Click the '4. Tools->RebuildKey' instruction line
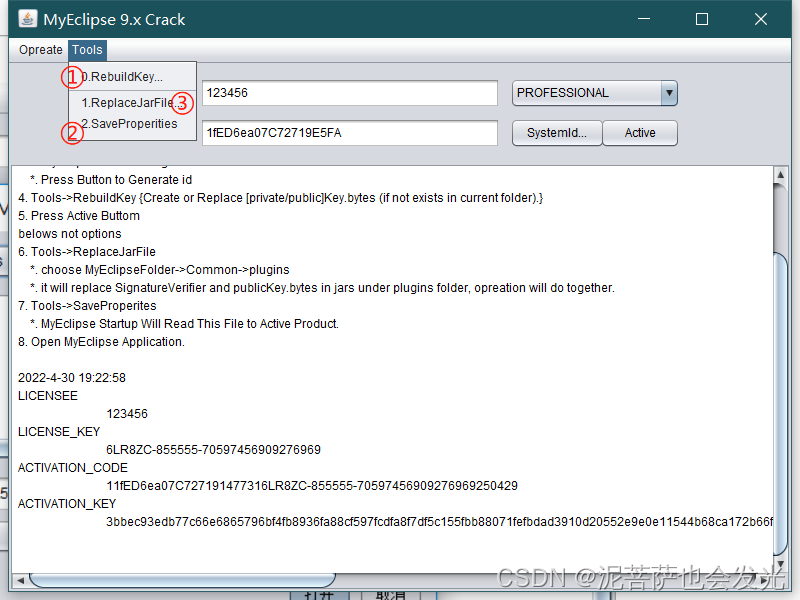Viewport: 800px width, 600px height. tap(281, 198)
